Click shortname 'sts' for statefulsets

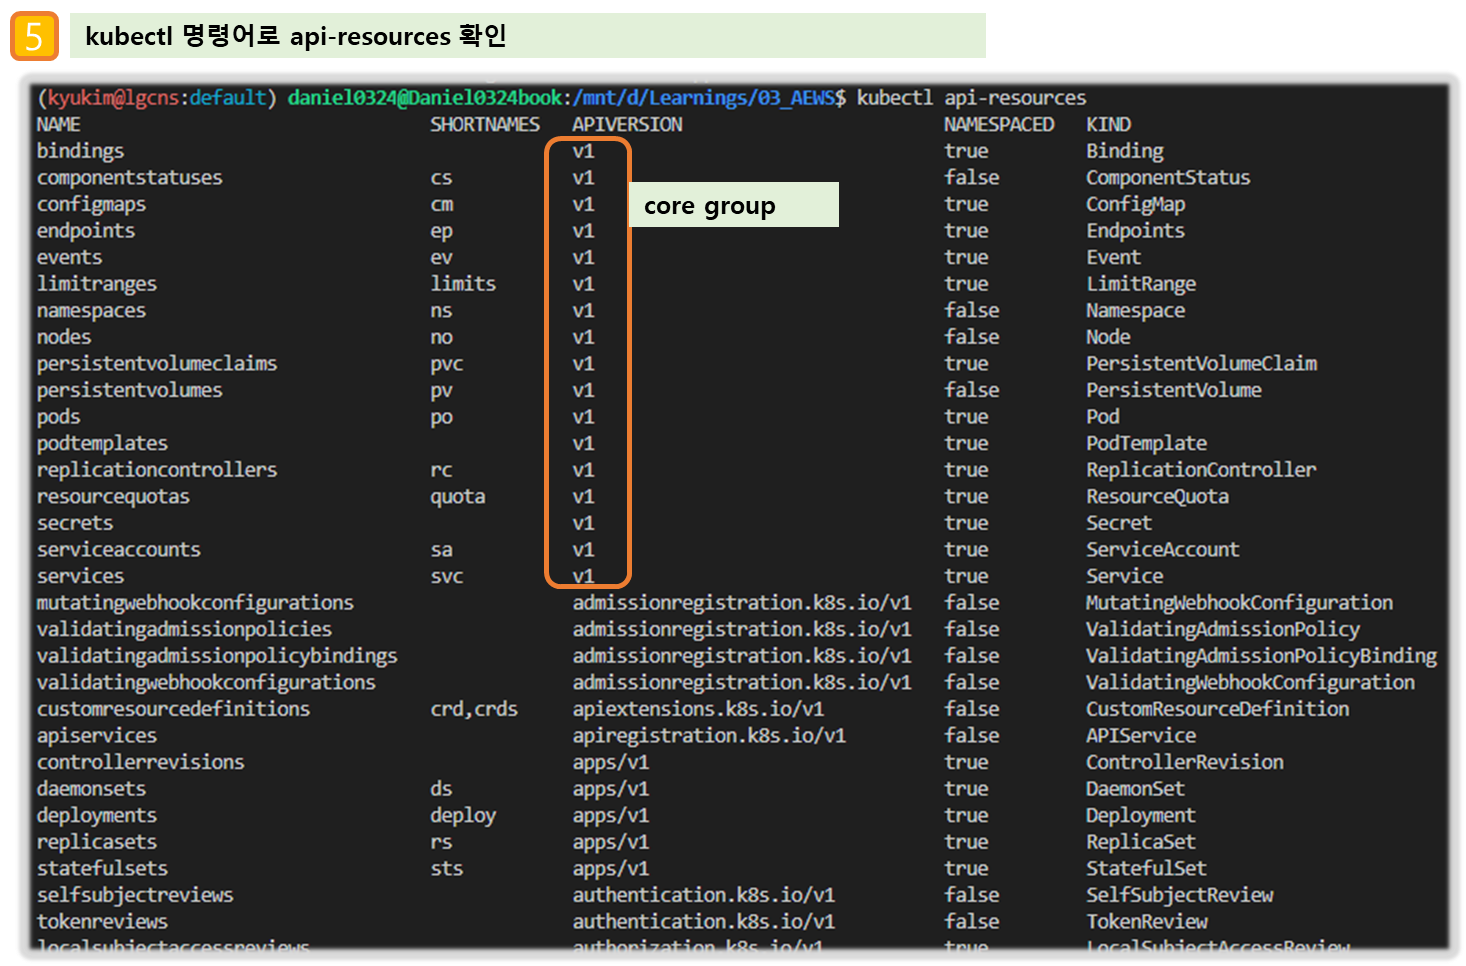click(447, 869)
